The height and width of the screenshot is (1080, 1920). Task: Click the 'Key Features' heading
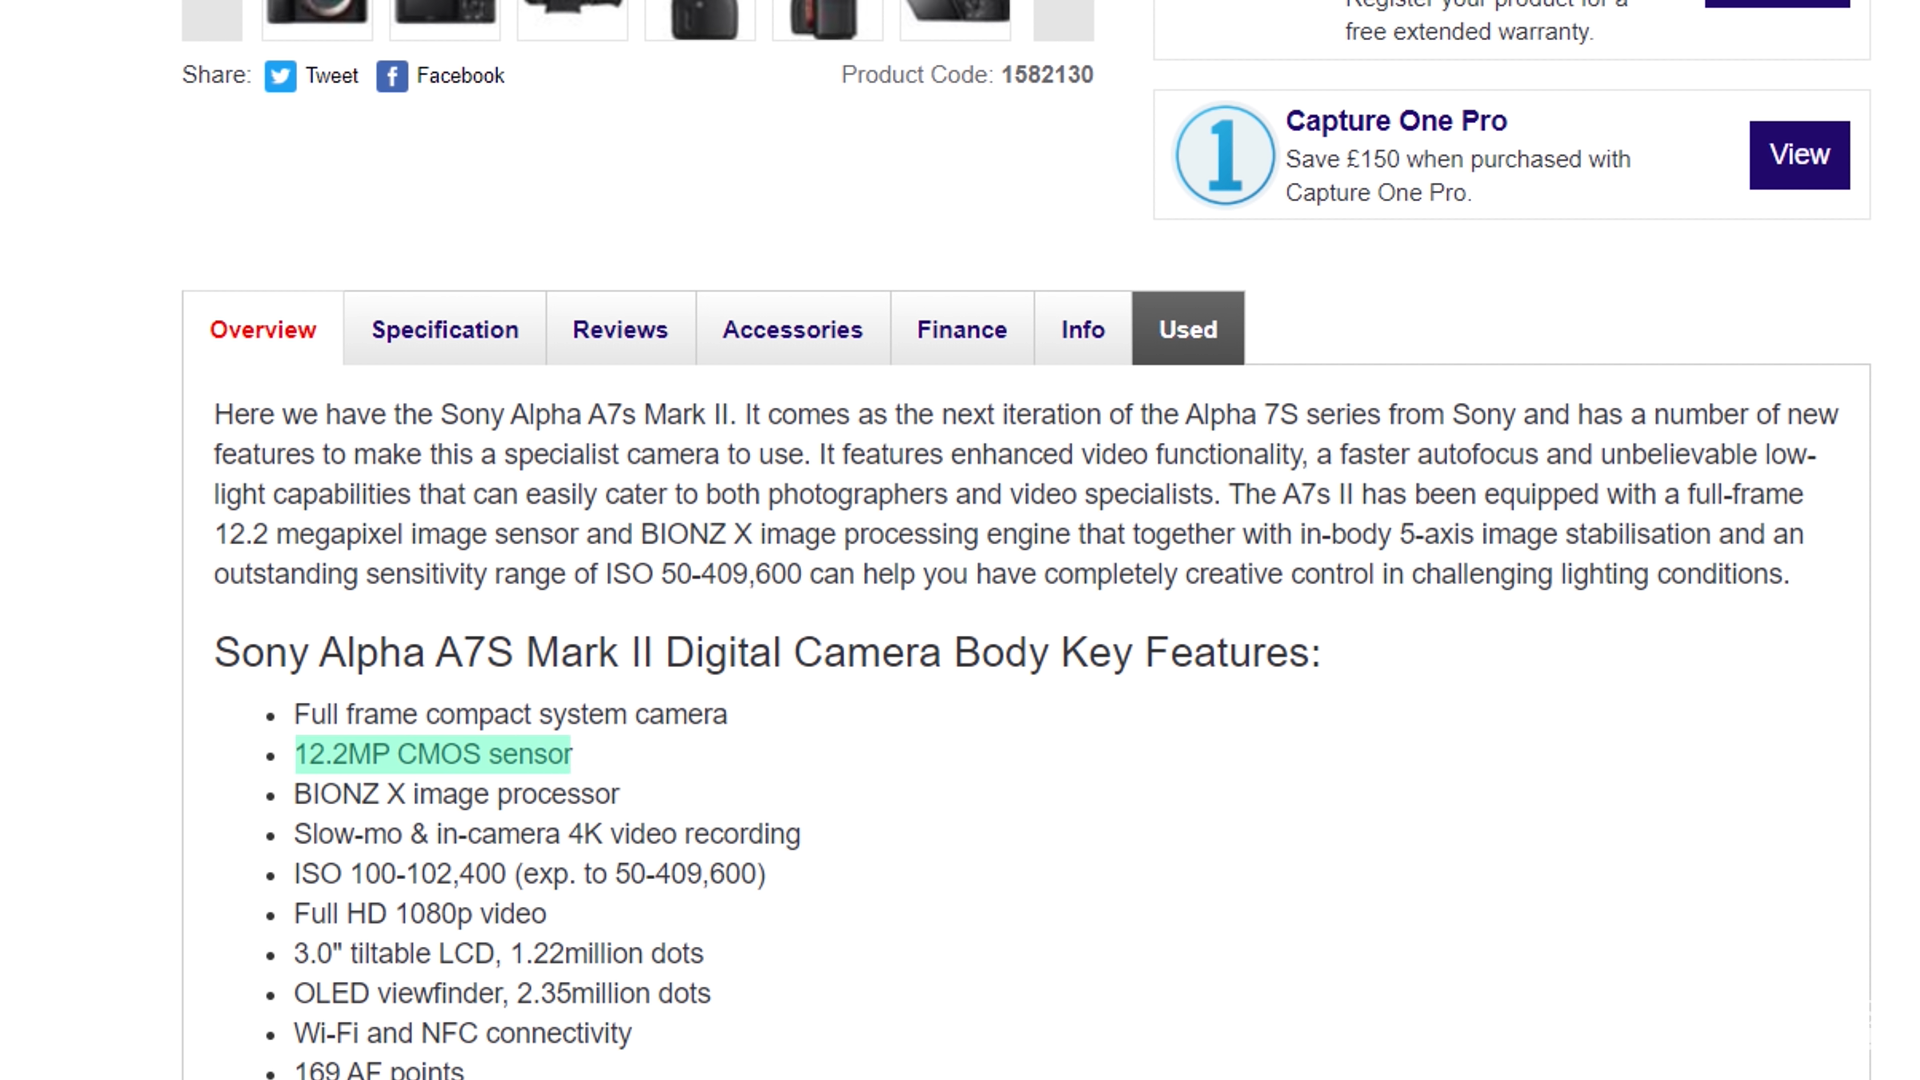point(767,653)
